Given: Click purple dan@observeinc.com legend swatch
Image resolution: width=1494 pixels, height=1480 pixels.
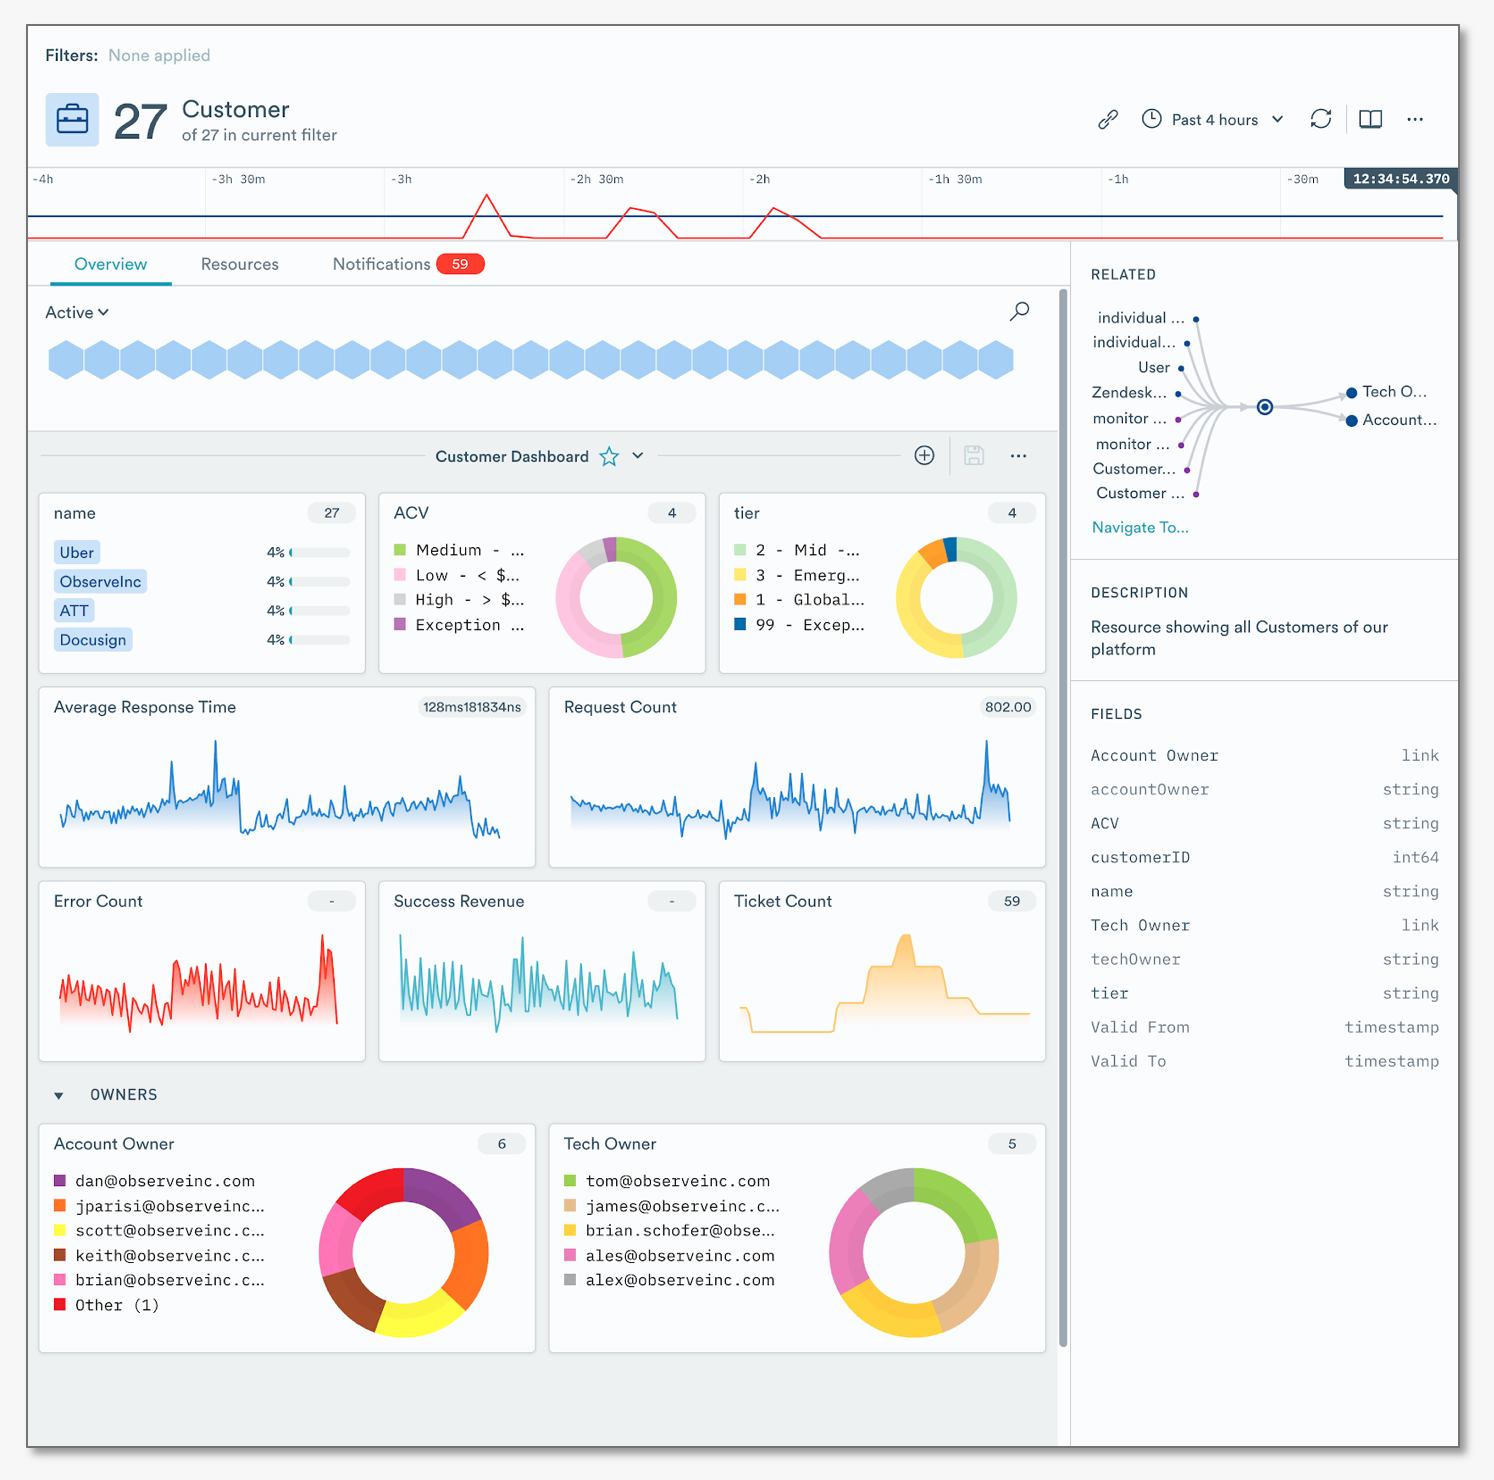Looking at the screenshot, I should (60, 1181).
